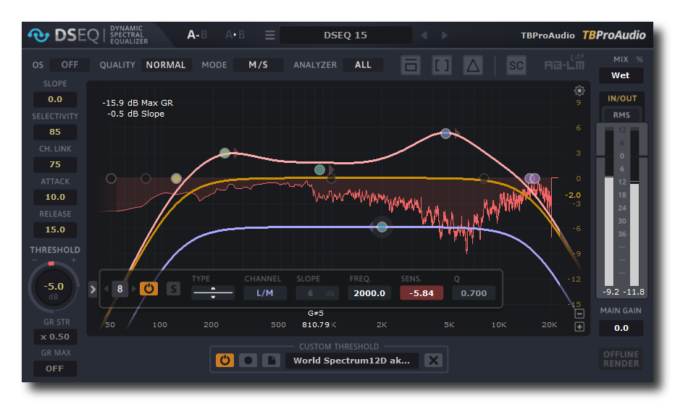Edit filter SENS. value -5.84
Image resolution: width=675 pixels, height=404 pixels.
point(421,293)
